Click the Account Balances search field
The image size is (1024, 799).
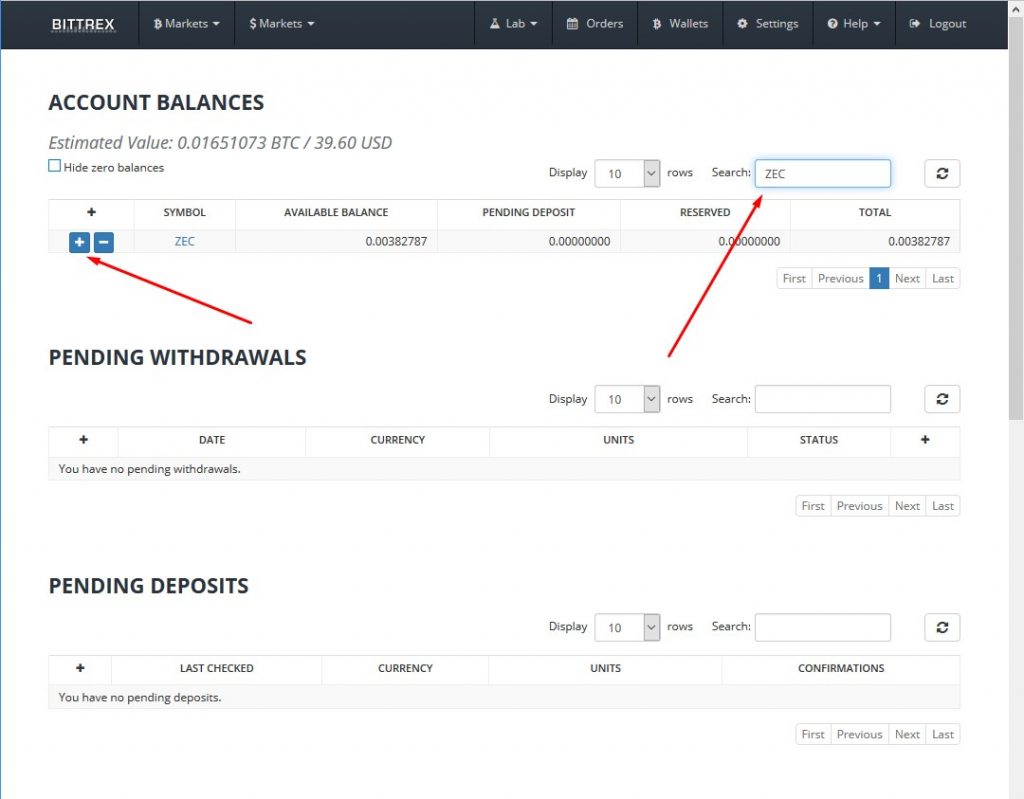tap(822, 173)
